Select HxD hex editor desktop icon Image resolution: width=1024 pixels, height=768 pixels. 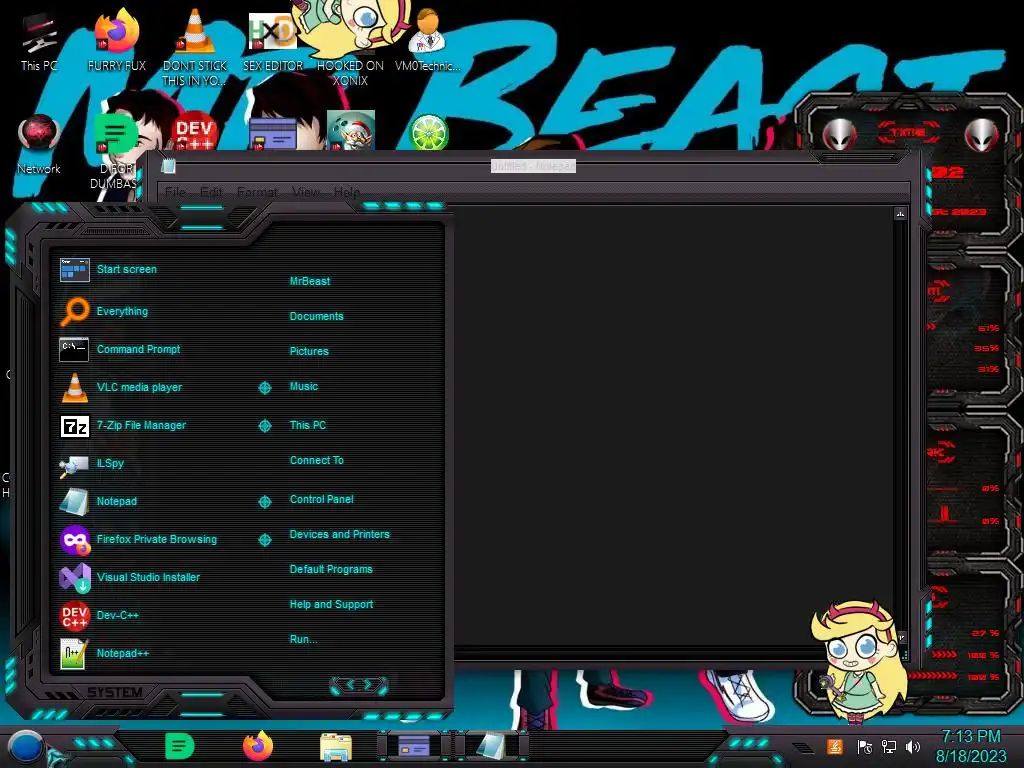272,40
